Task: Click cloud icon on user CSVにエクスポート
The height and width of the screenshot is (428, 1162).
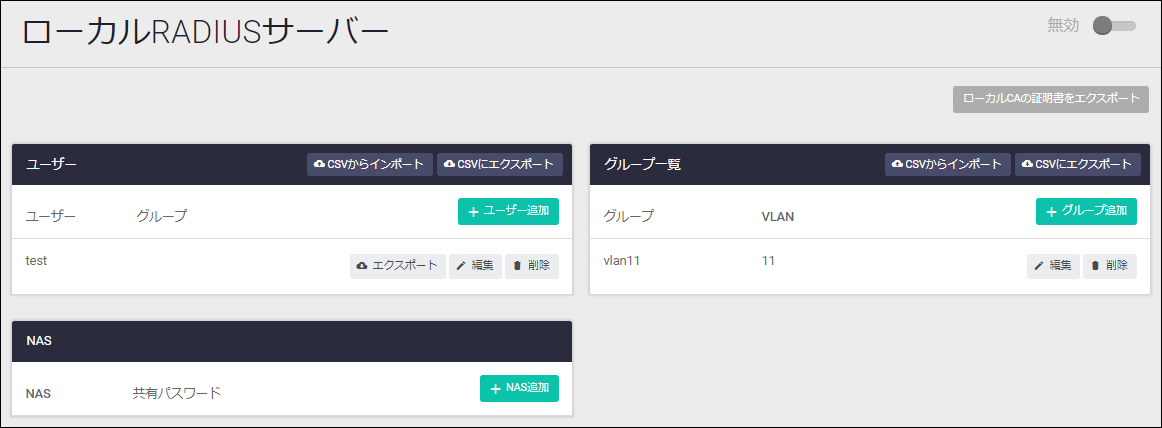Action: pos(449,164)
